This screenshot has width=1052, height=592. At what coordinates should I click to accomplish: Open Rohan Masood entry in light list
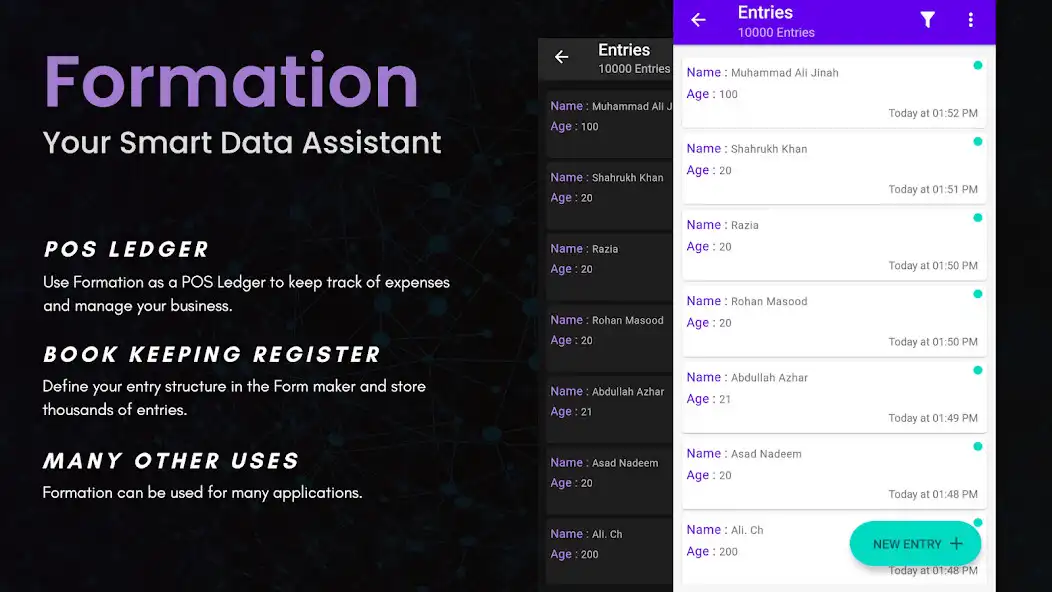834,321
